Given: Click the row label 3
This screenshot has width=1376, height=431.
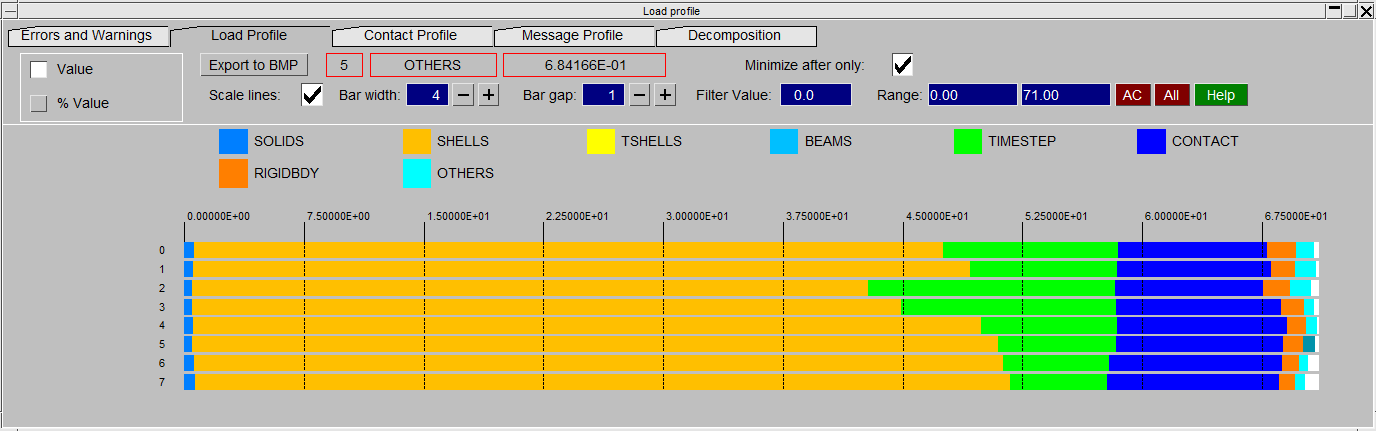Looking at the screenshot, I should click(162, 307).
